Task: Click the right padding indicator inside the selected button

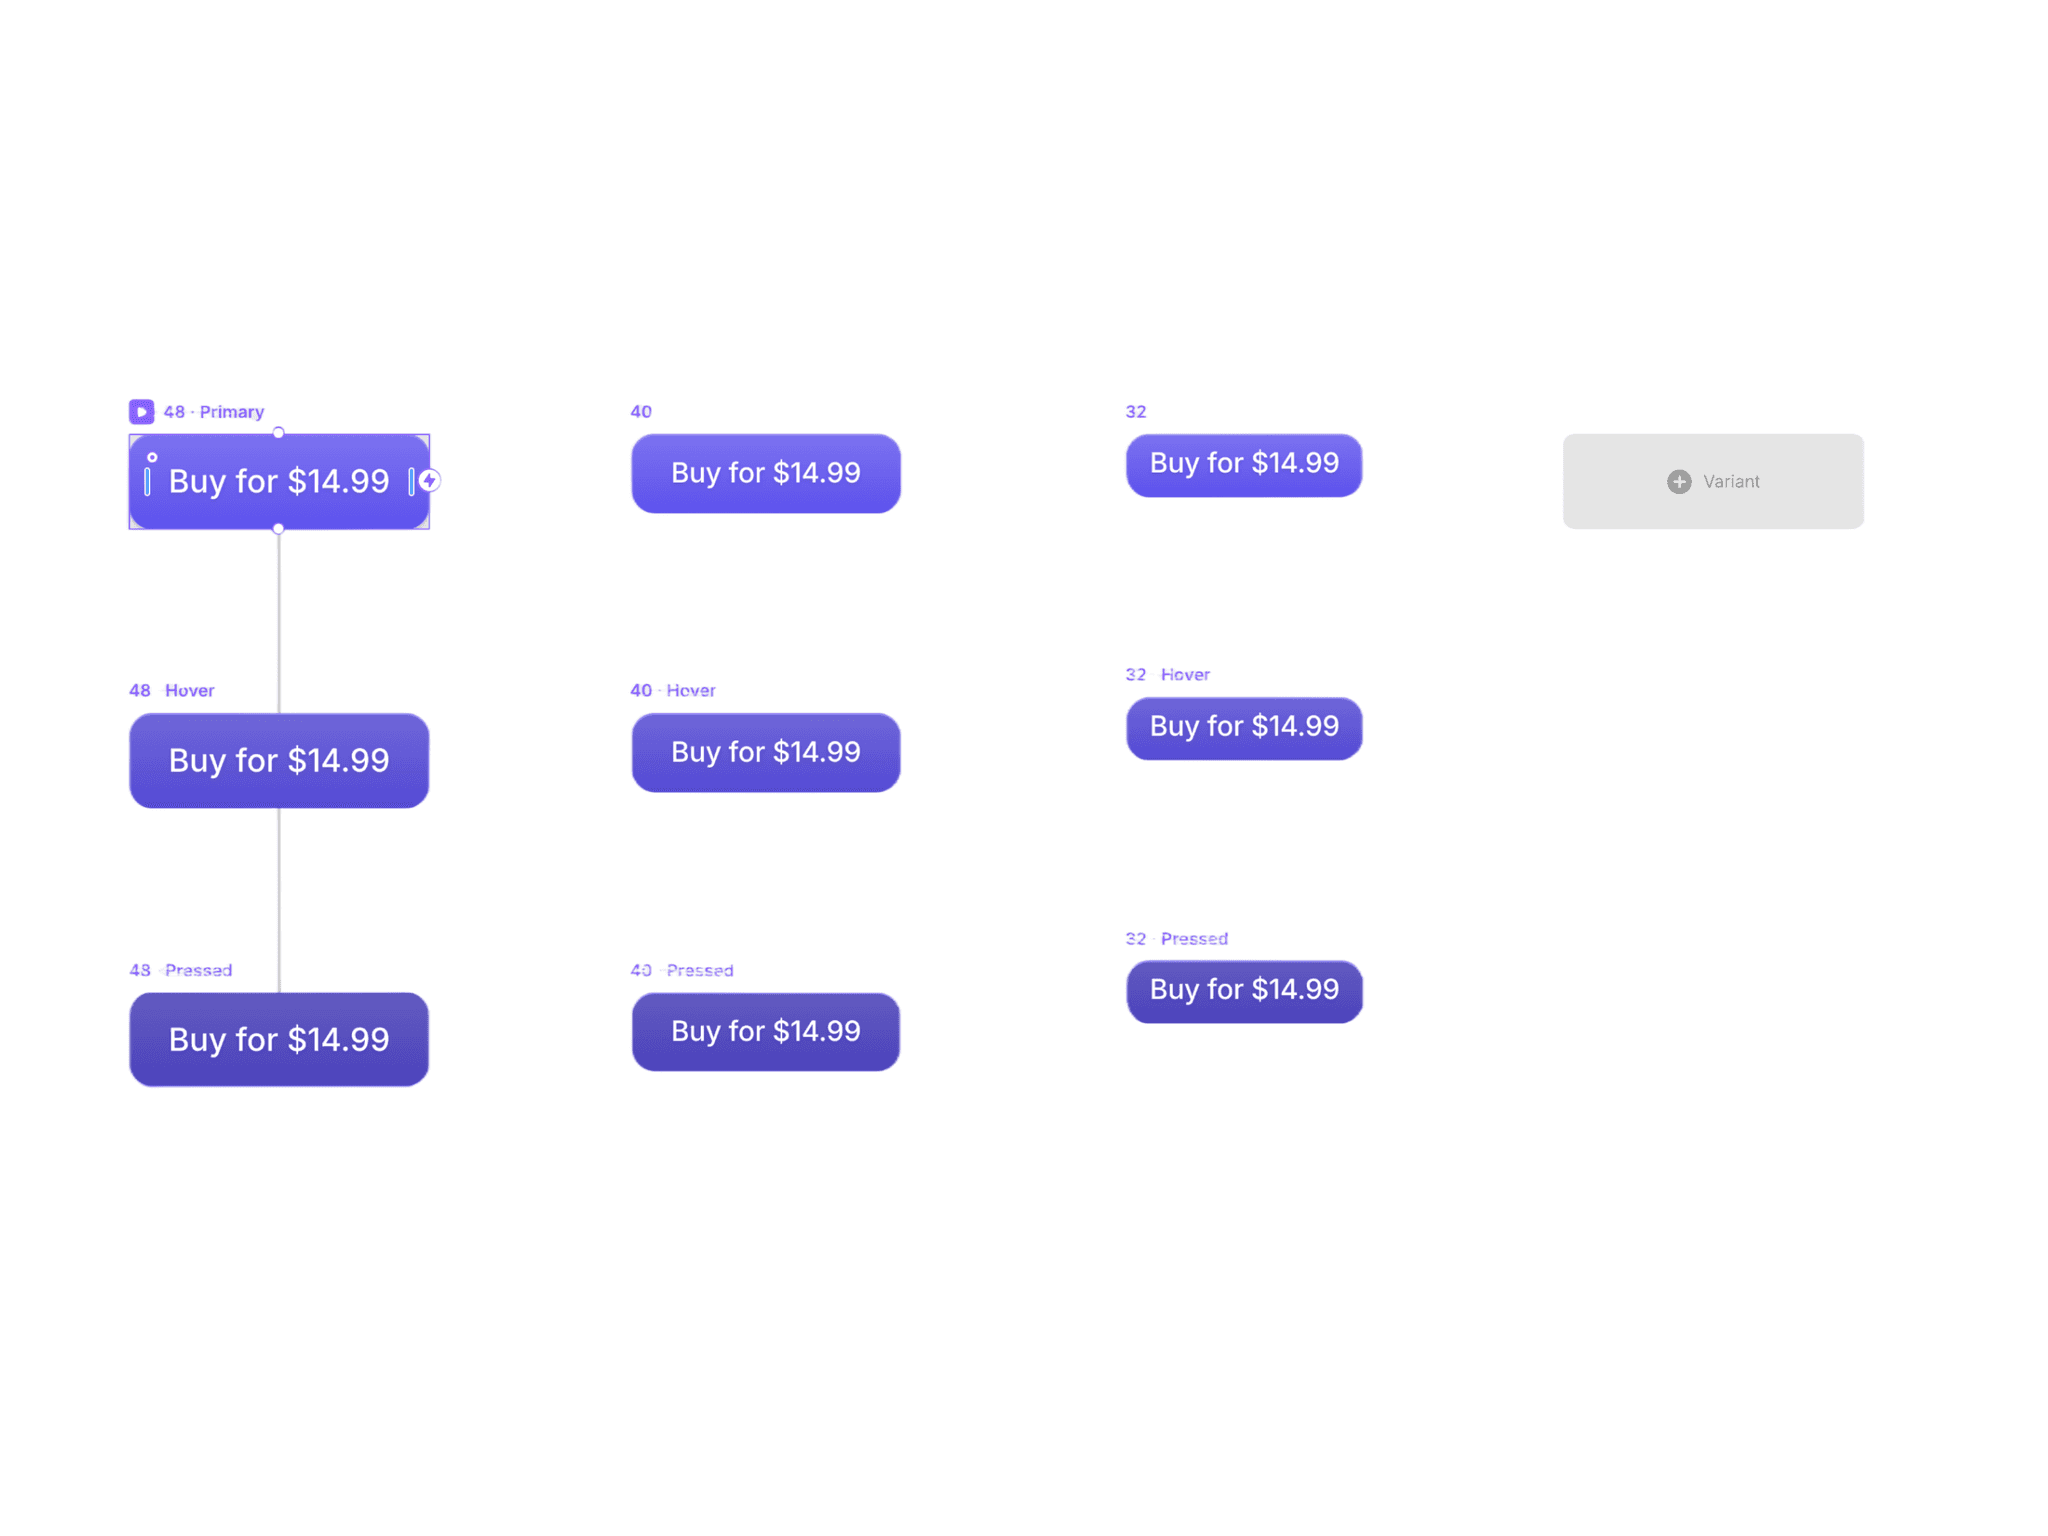Action: pos(411,481)
